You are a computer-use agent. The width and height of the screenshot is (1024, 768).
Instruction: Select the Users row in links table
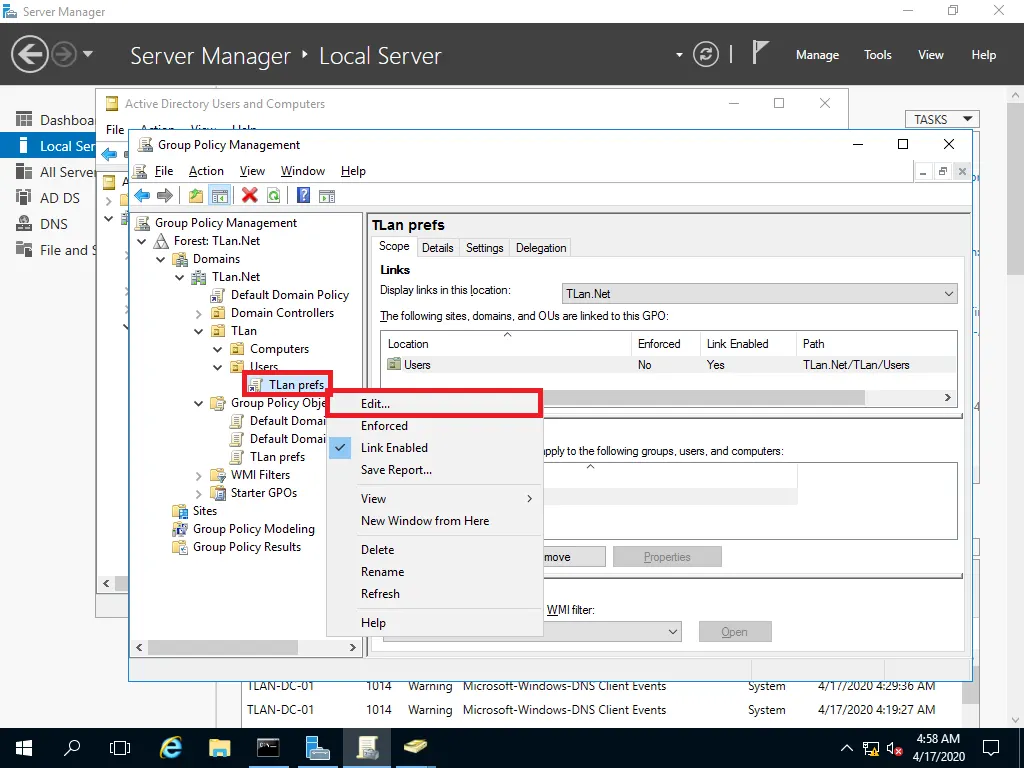(x=669, y=365)
